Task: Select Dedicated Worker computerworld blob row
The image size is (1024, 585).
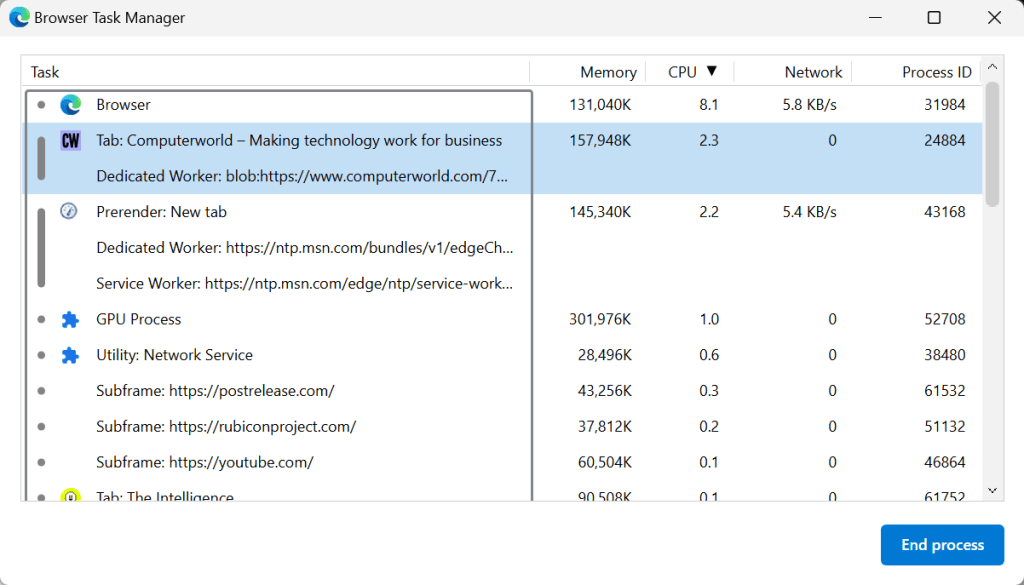Action: point(502,176)
